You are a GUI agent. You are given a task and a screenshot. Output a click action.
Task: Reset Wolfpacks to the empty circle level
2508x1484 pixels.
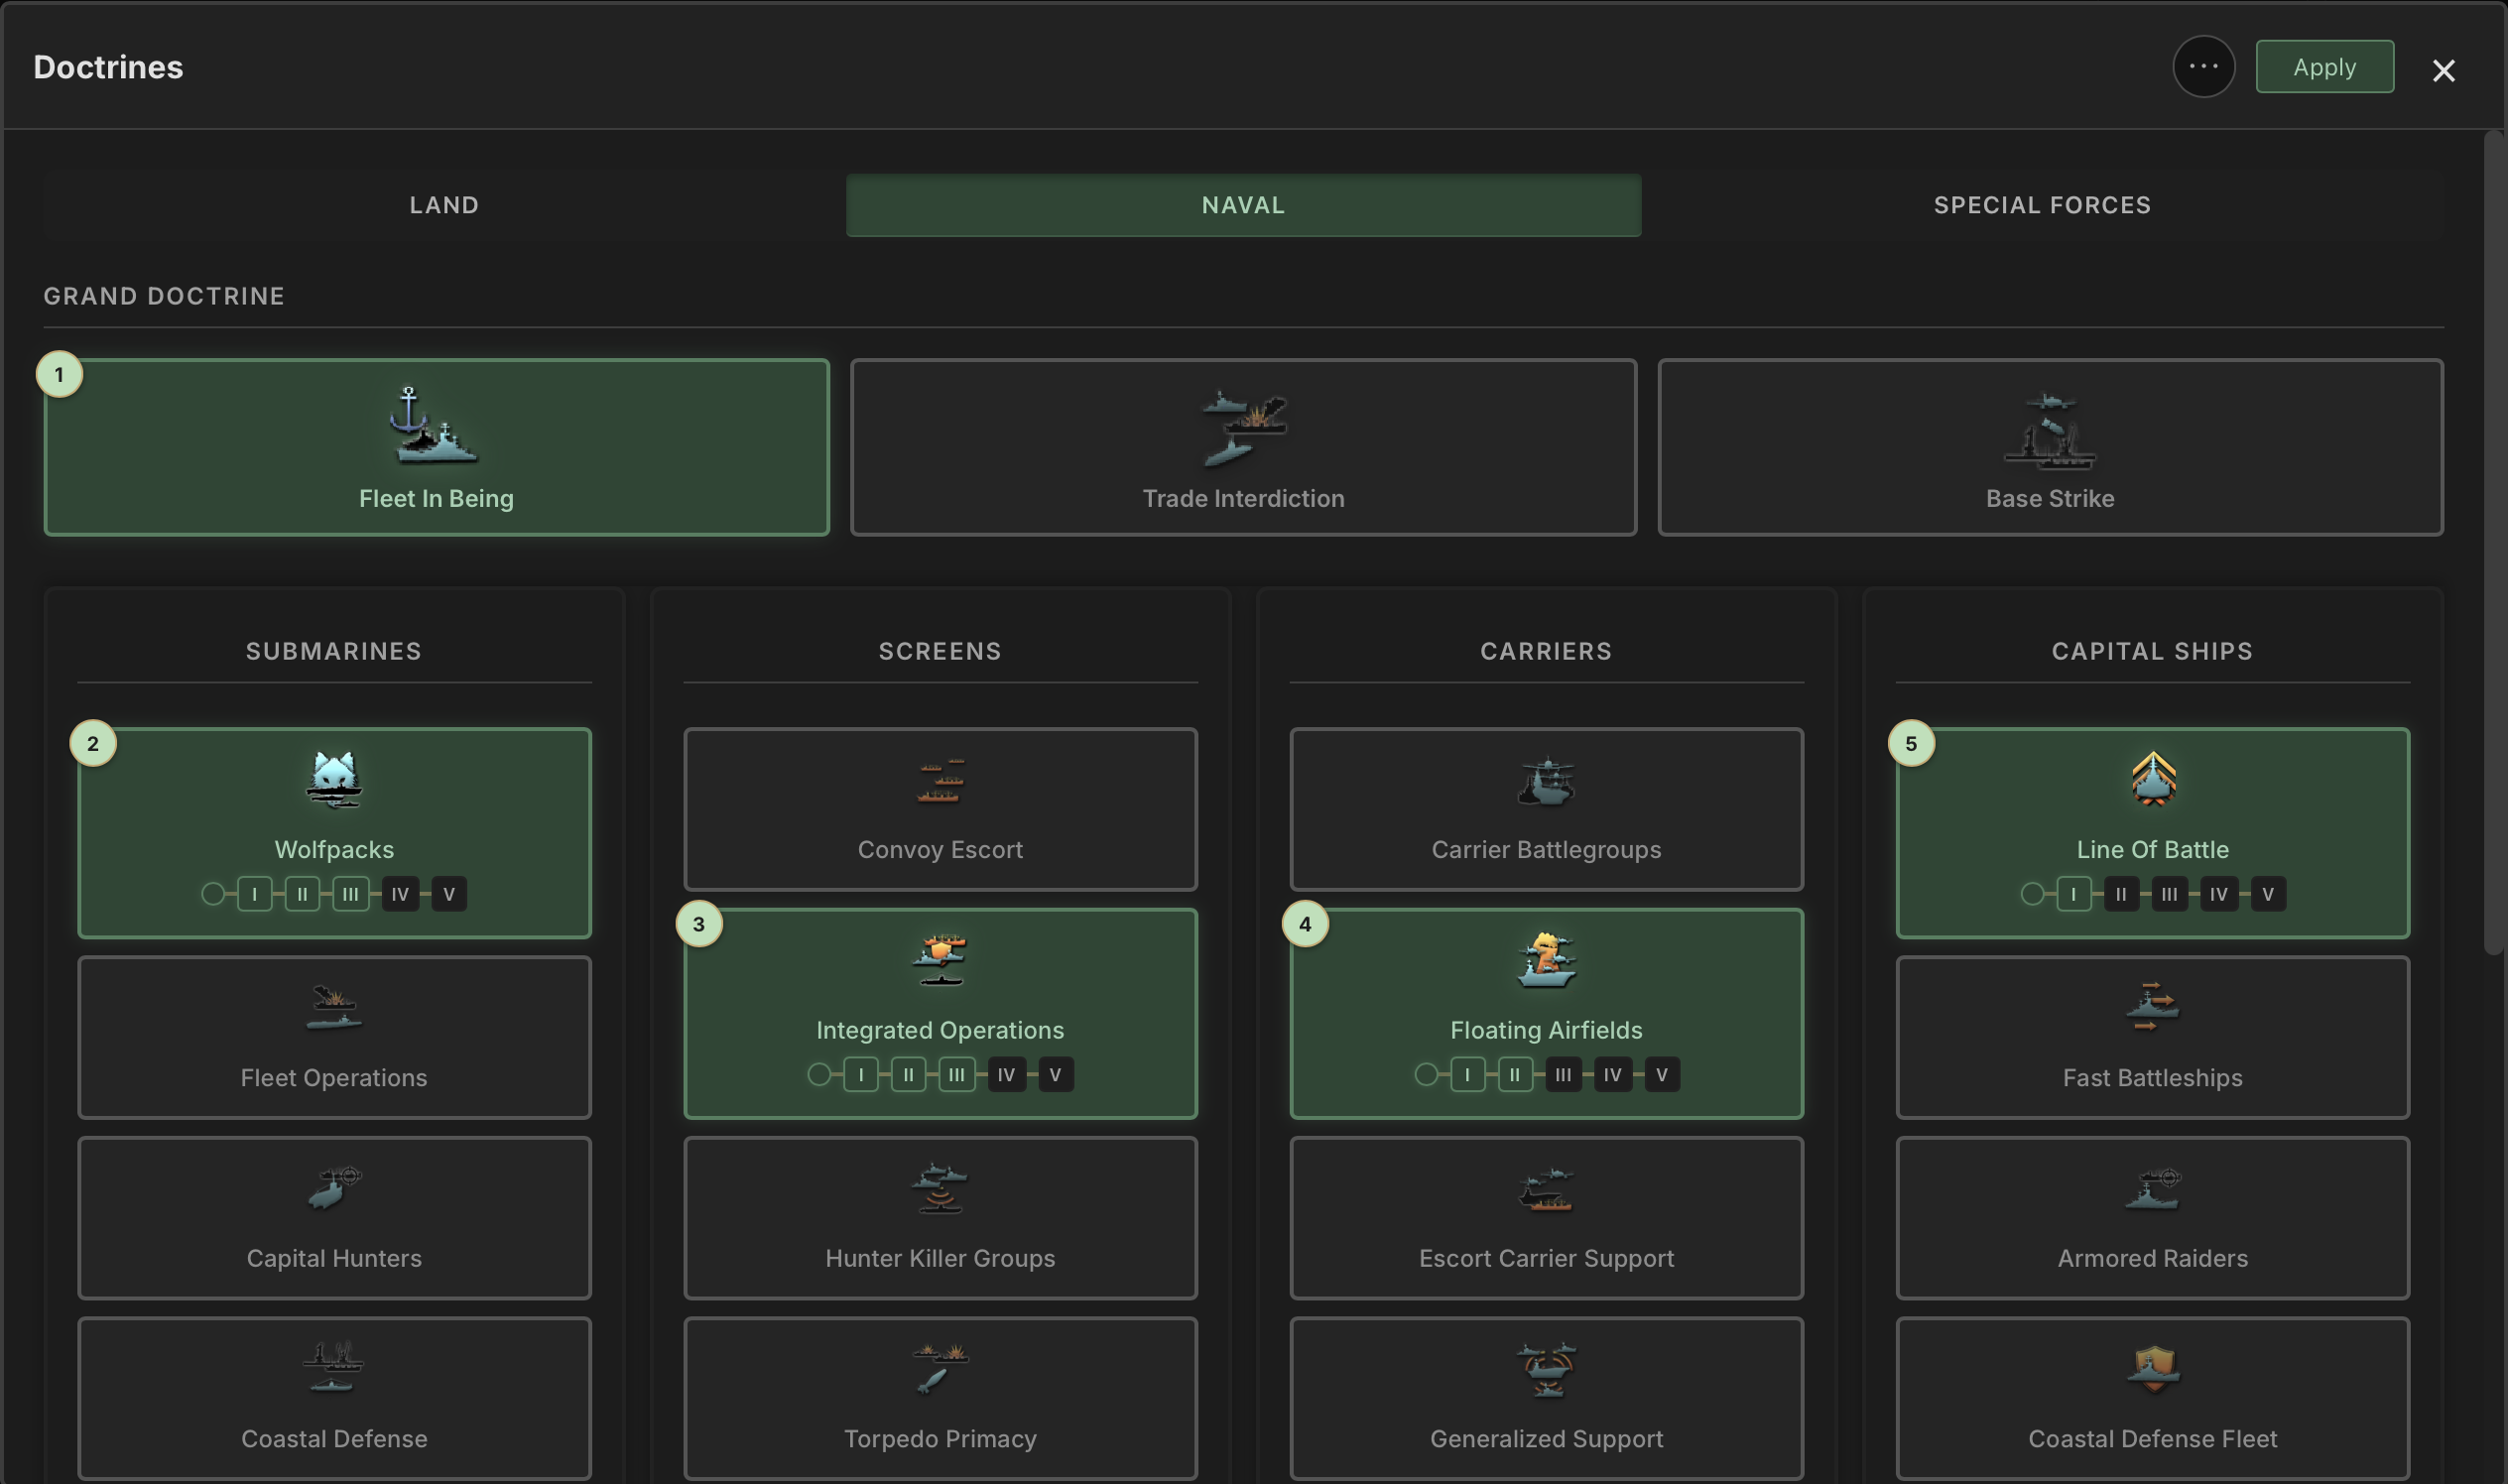tap(212, 894)
